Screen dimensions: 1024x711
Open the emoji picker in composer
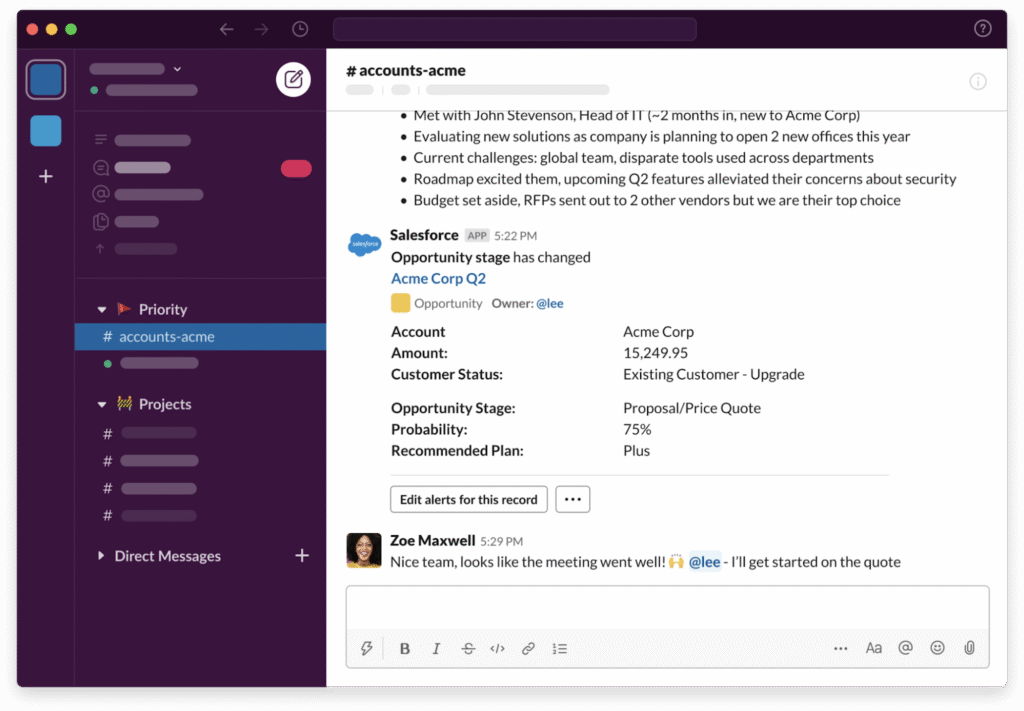click(x=937, y=648)
